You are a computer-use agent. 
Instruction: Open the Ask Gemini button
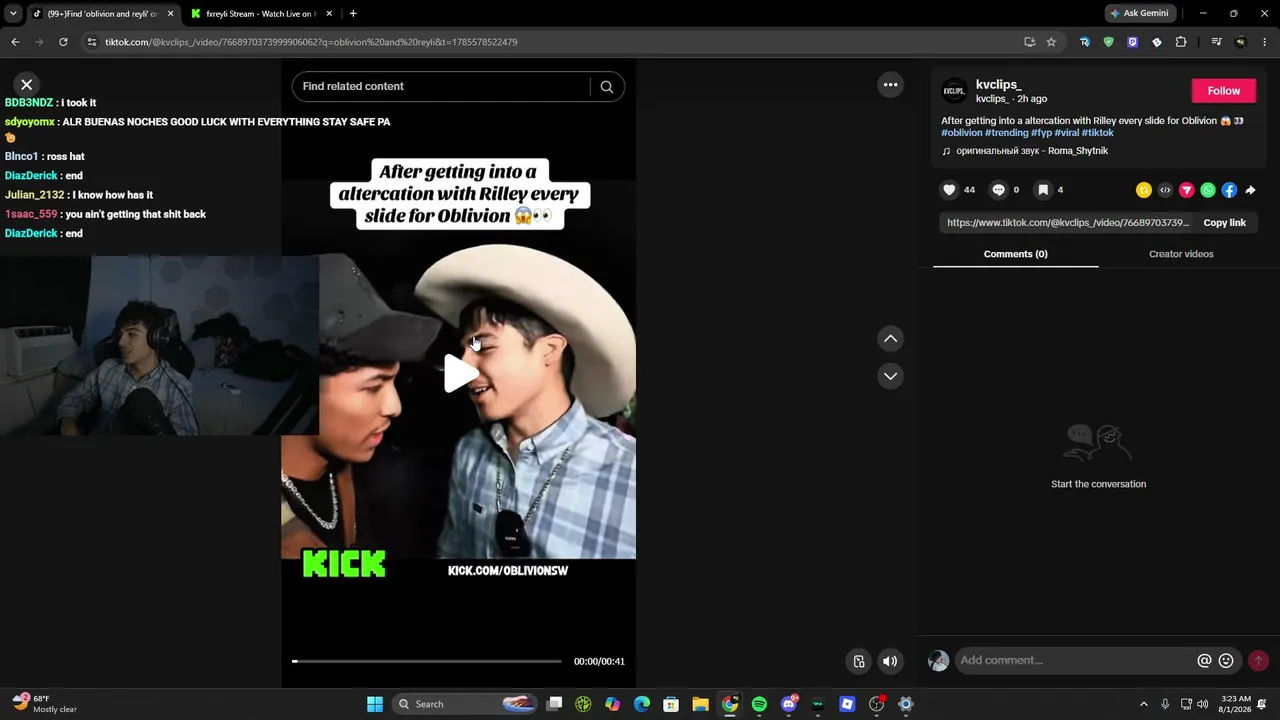[1139, 14]
